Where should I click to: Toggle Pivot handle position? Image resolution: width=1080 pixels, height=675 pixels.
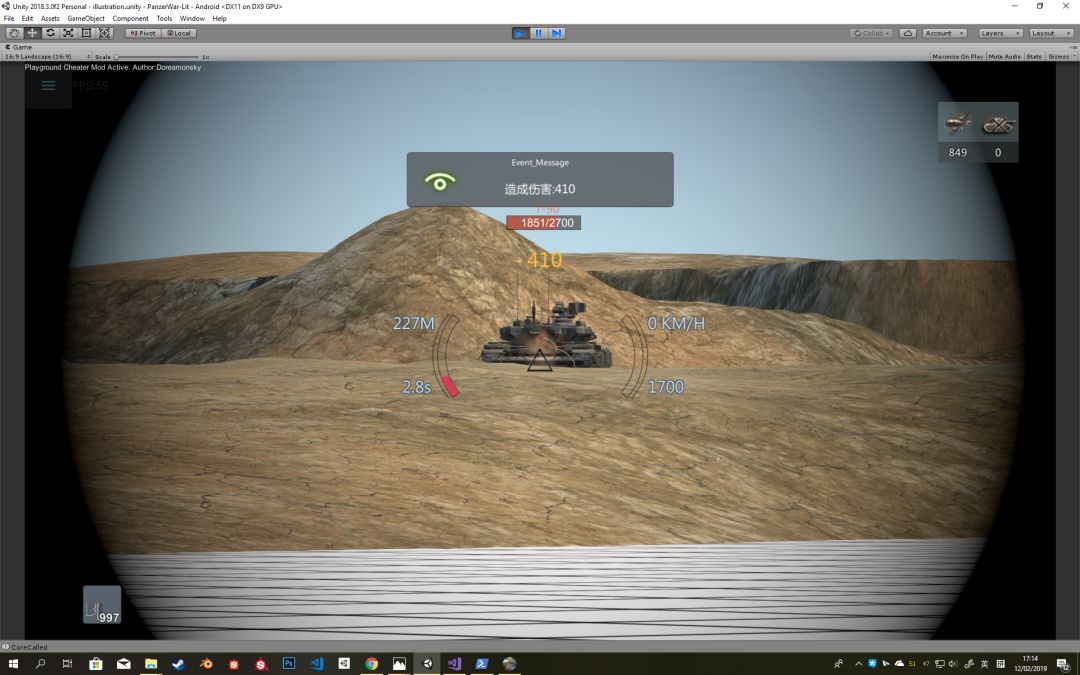tap(143, 33)
